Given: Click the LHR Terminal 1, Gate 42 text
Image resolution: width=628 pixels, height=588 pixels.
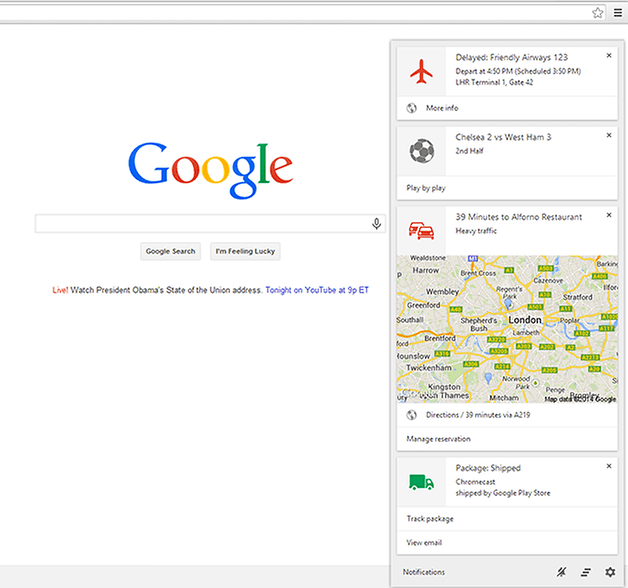Looking at the screenshot, I should [494, 82].
